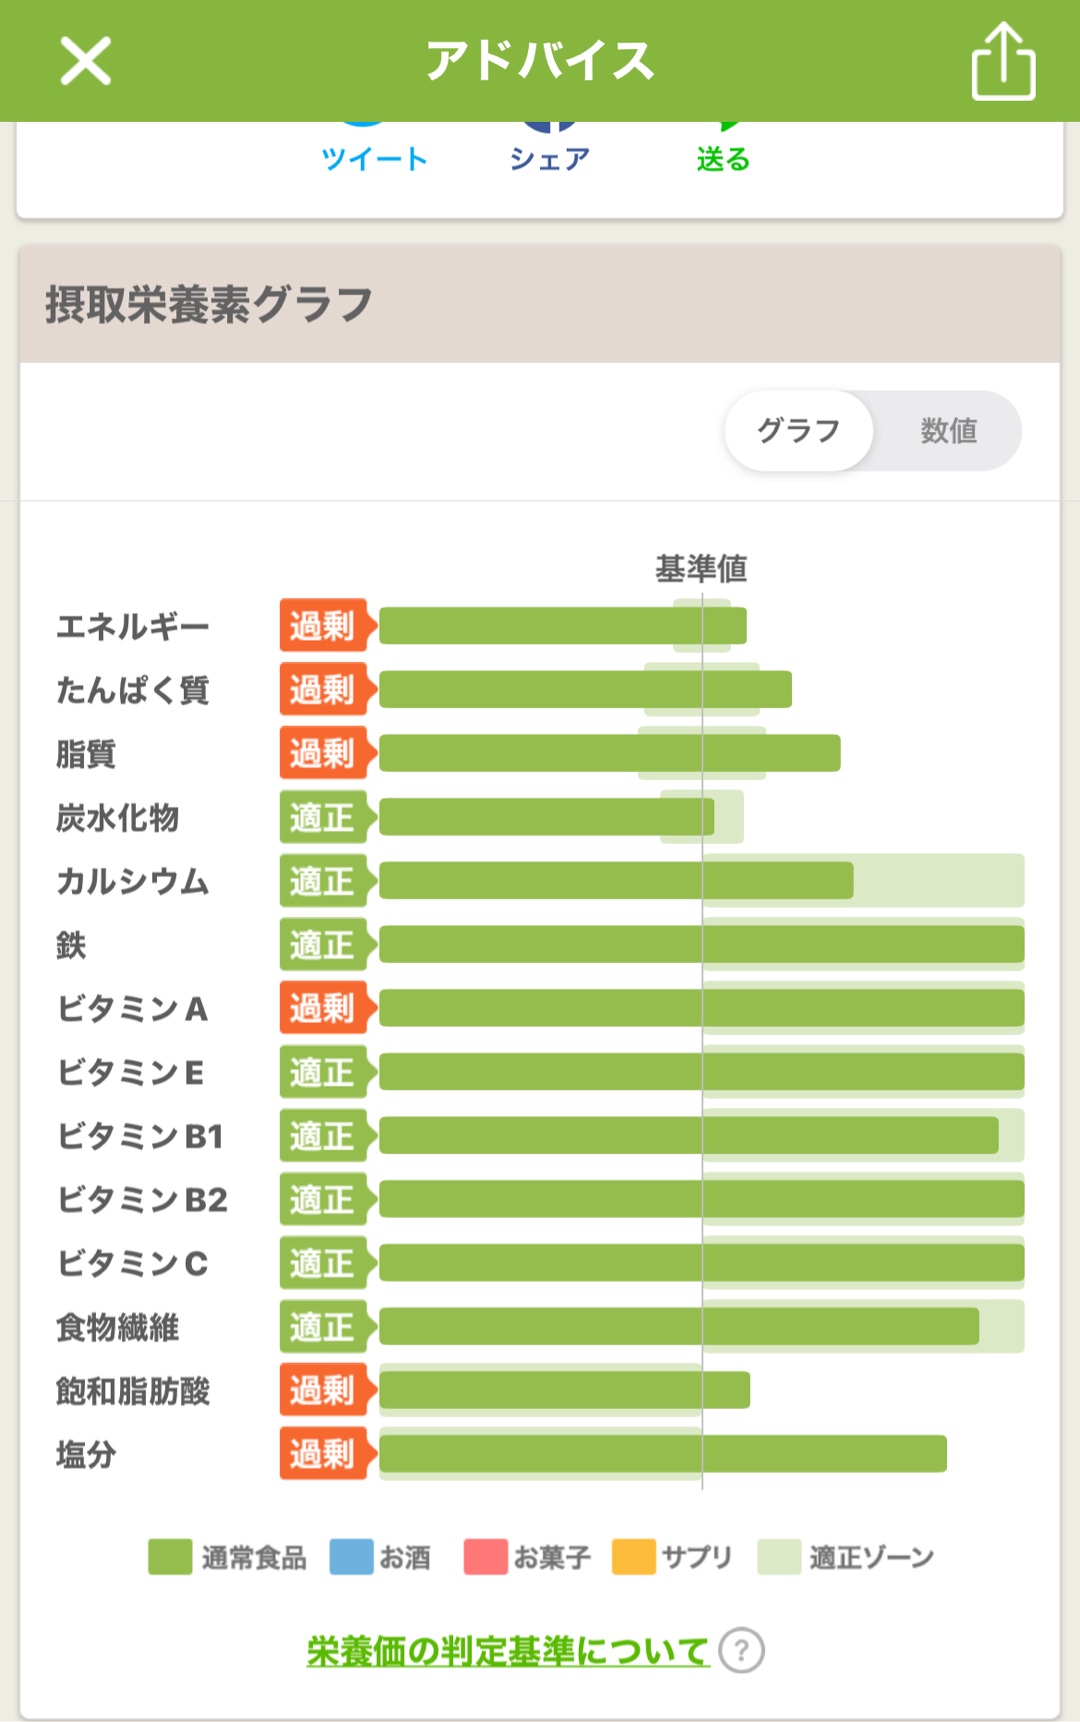Switch to the グラフ view
This screenshot has height=1722, width=1080.
pos(798,431)
